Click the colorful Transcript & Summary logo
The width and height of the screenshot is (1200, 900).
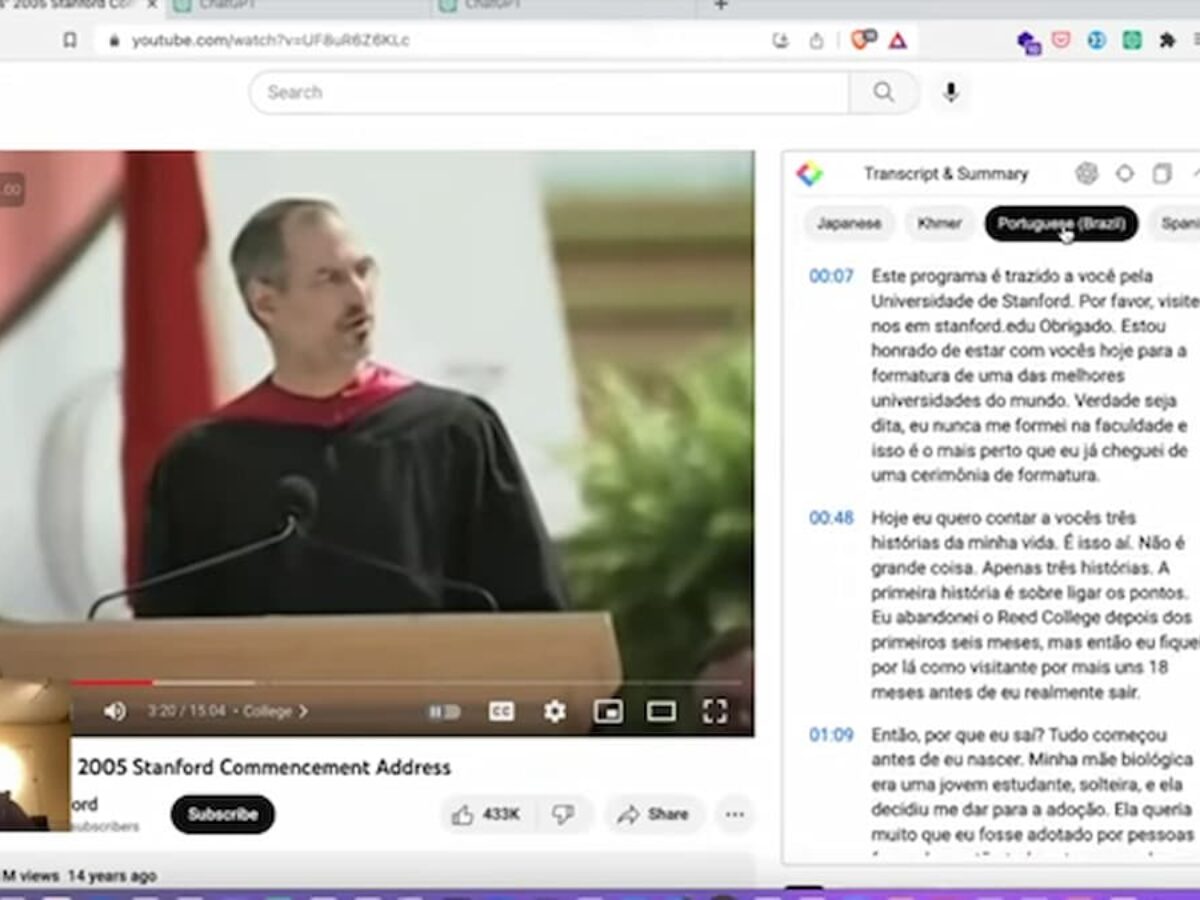pyautogui.click(x=809, y=174)
